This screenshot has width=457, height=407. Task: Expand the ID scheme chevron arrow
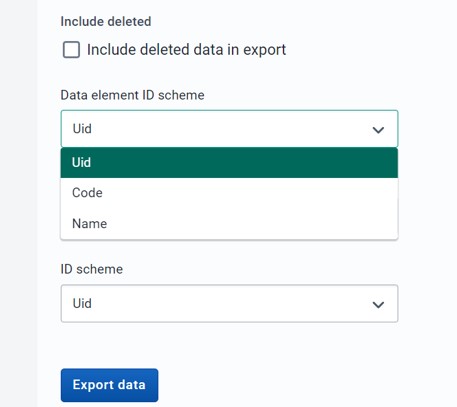378,304
